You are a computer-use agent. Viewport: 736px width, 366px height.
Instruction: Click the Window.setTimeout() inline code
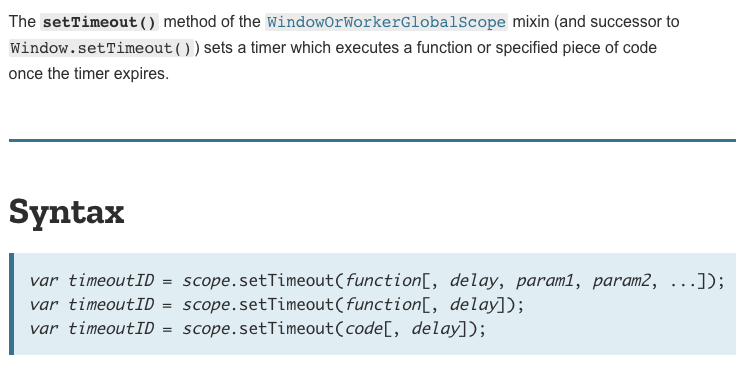(101, 48)
